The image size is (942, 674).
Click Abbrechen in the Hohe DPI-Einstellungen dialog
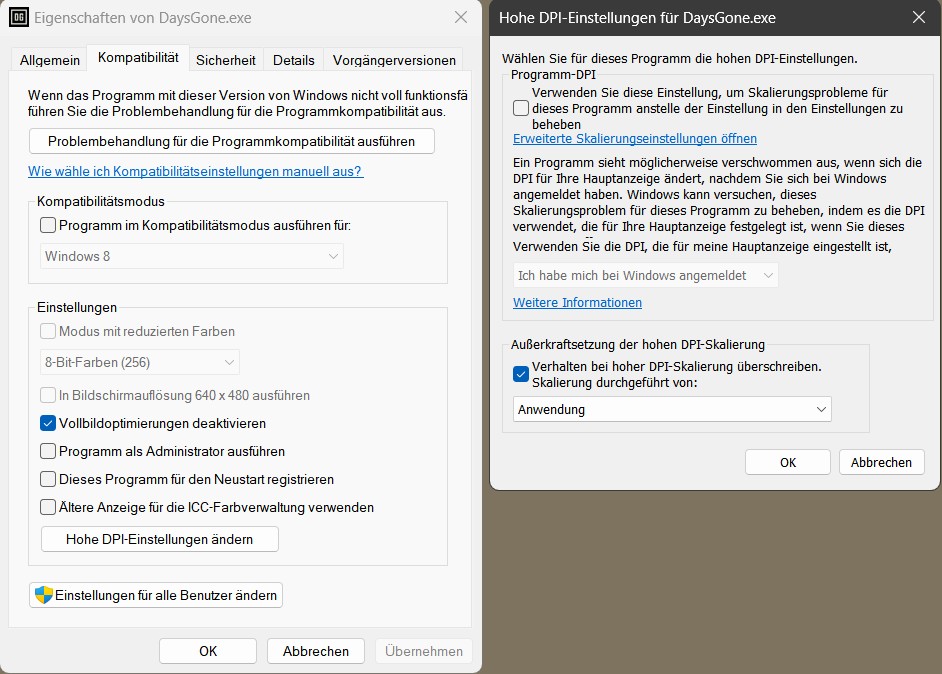(x=881, y=462)
